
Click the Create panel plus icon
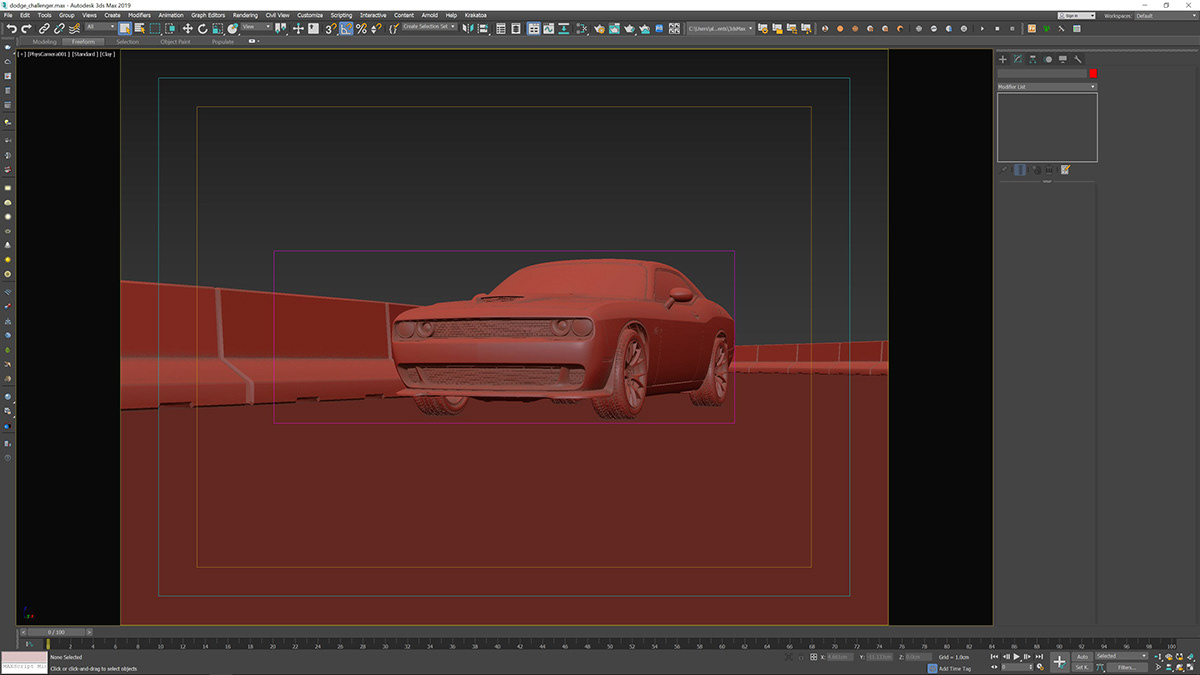coord(1002,59)
